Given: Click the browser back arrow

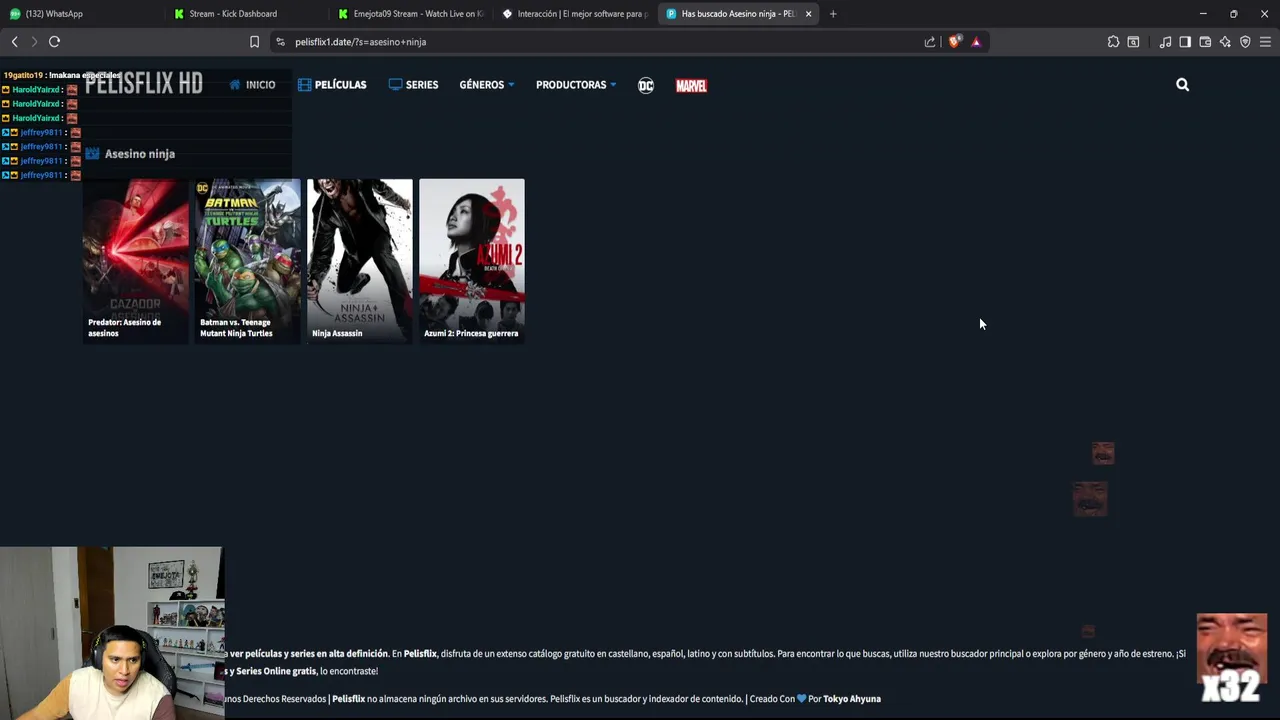Looking at the screenshot, I should [x=14, y=42].
